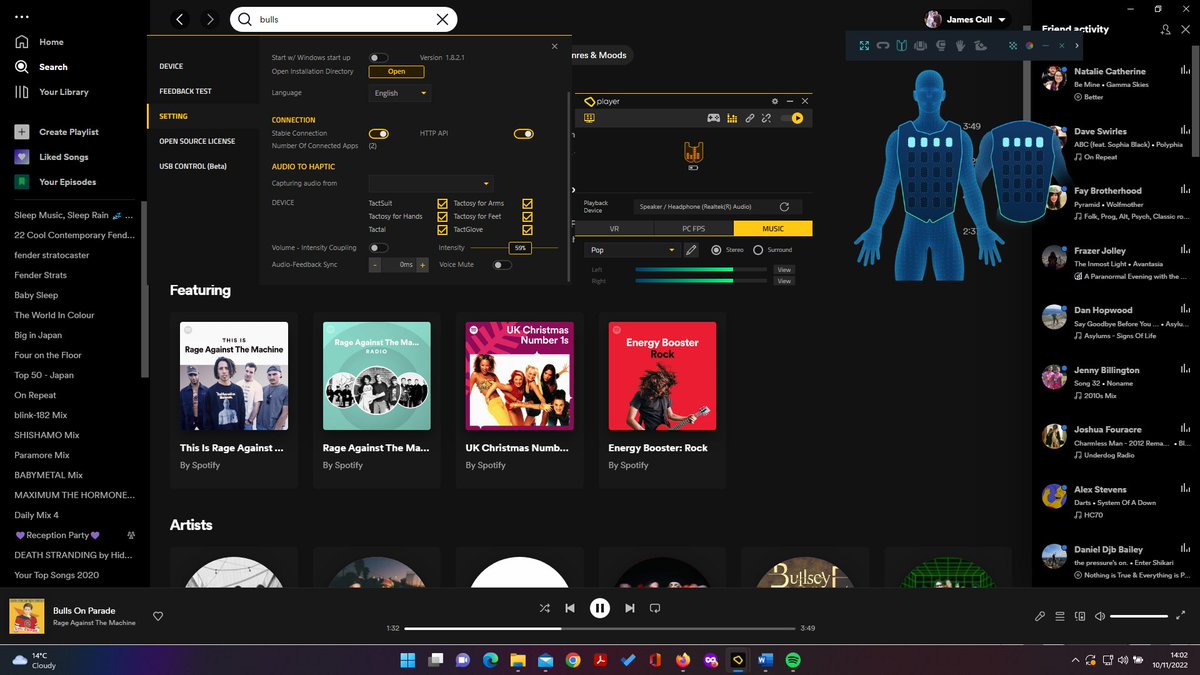Click the Create Playlist plus icon
The width and height of the screenshot is (1200, 675).
(21, 132)
